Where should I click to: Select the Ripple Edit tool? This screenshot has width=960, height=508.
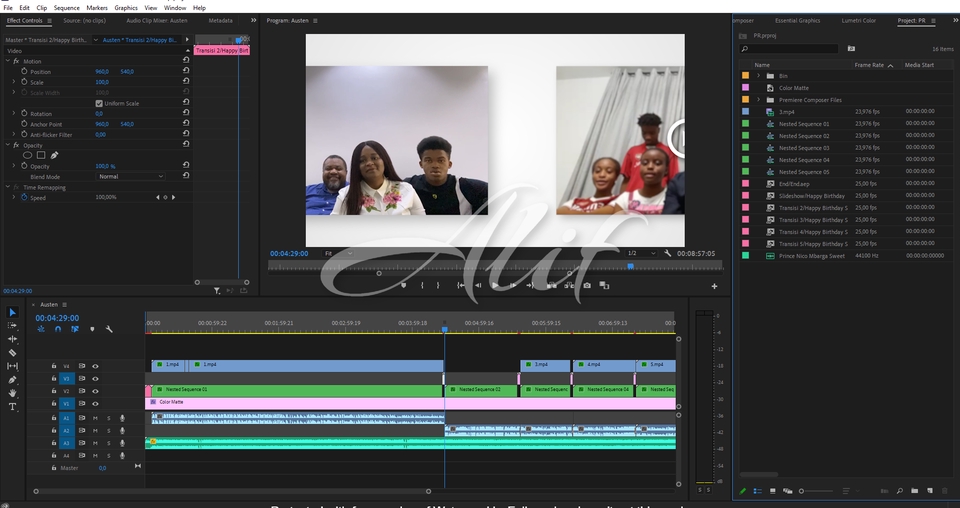click(12, 339)
